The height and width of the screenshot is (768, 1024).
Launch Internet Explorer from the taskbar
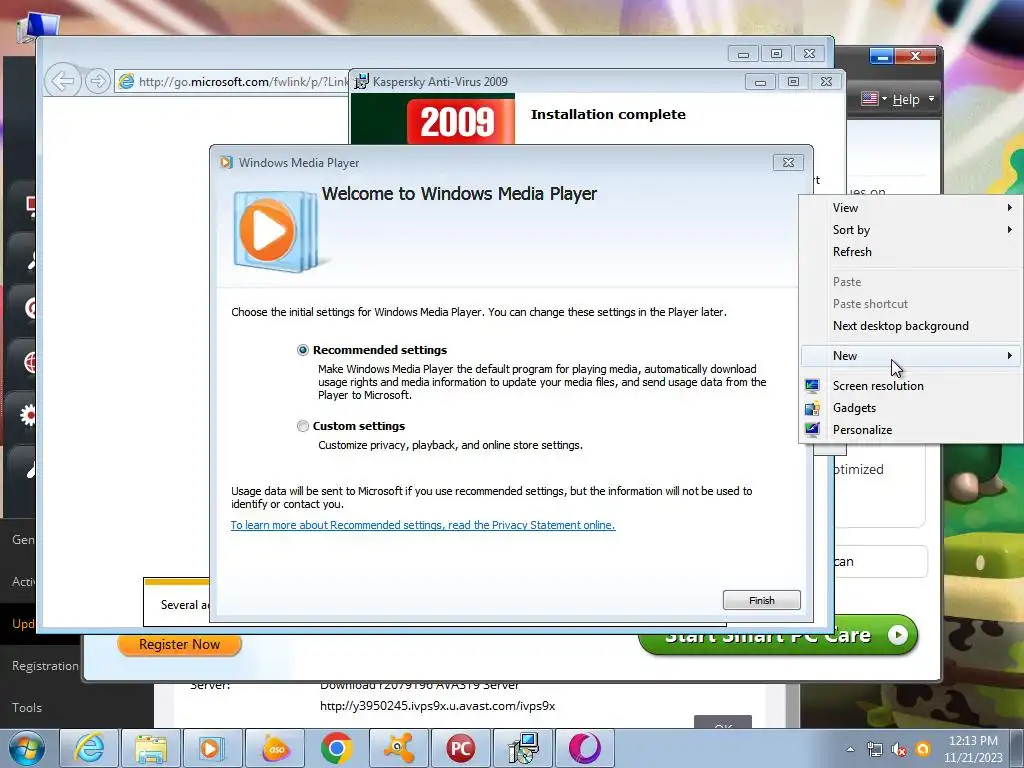[89, 748]
